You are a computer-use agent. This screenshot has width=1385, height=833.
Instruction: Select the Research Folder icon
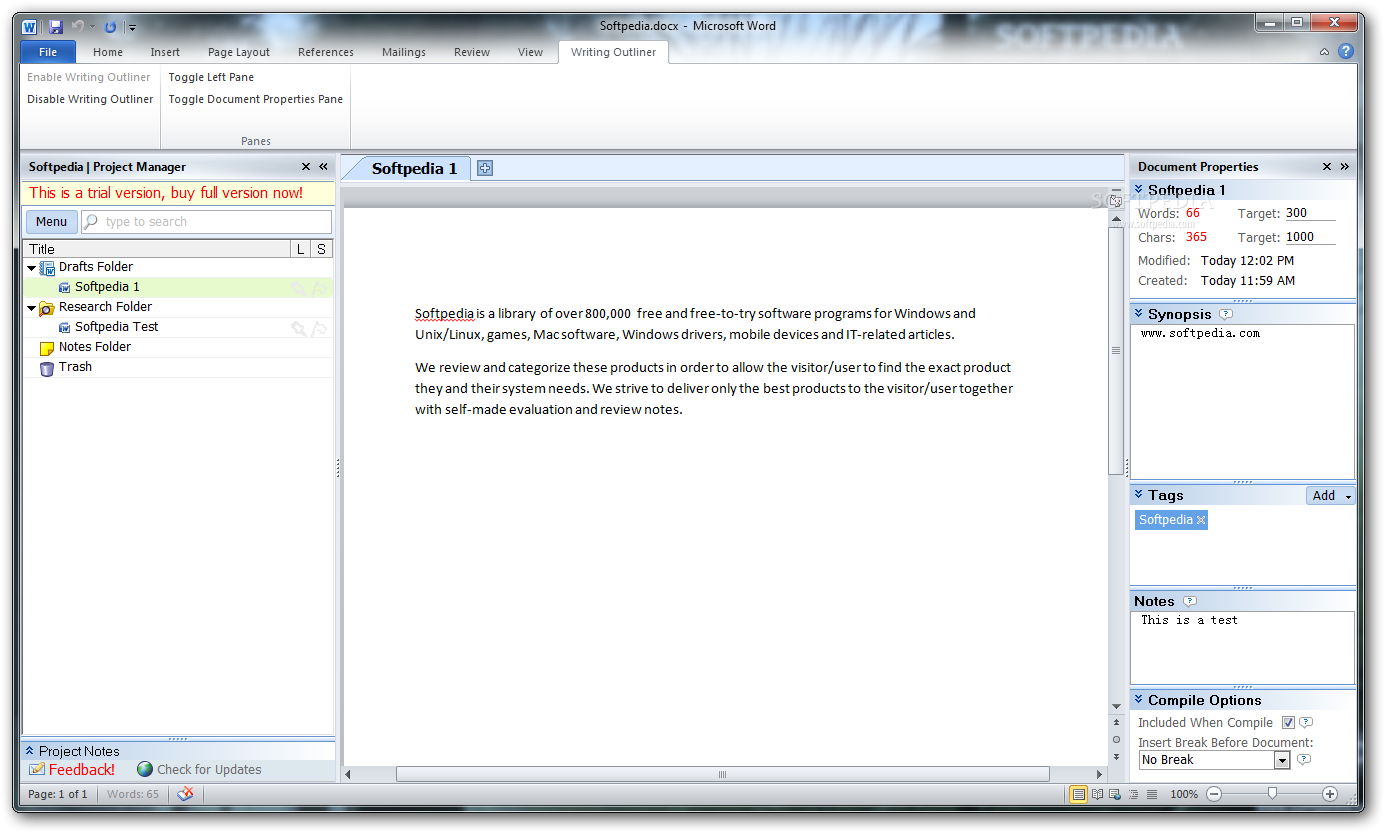47,308
